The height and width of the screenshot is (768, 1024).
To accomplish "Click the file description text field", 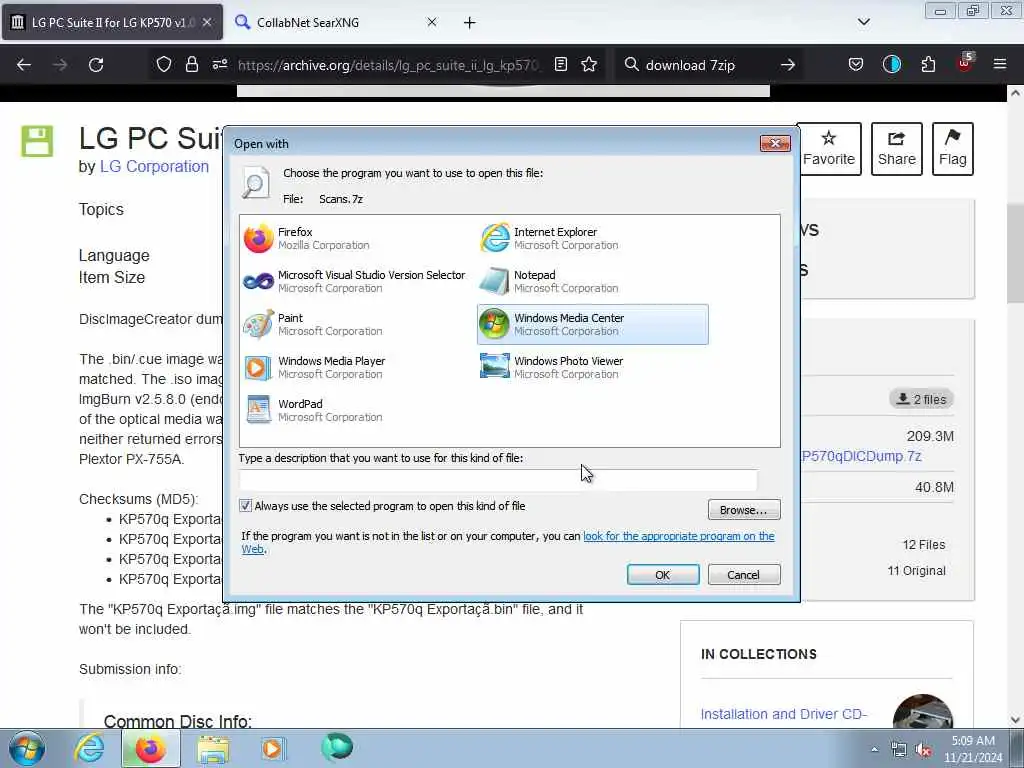I will click(498, 480).
